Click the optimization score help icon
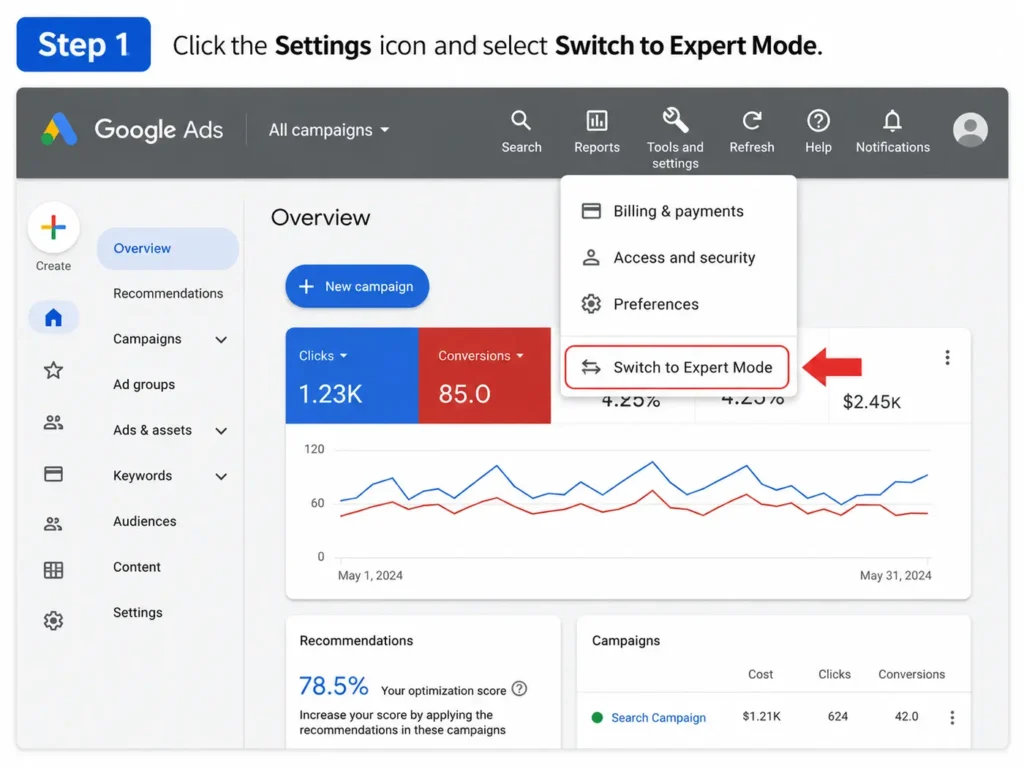Screen dimensions: 1024x768 coord(519,689)
